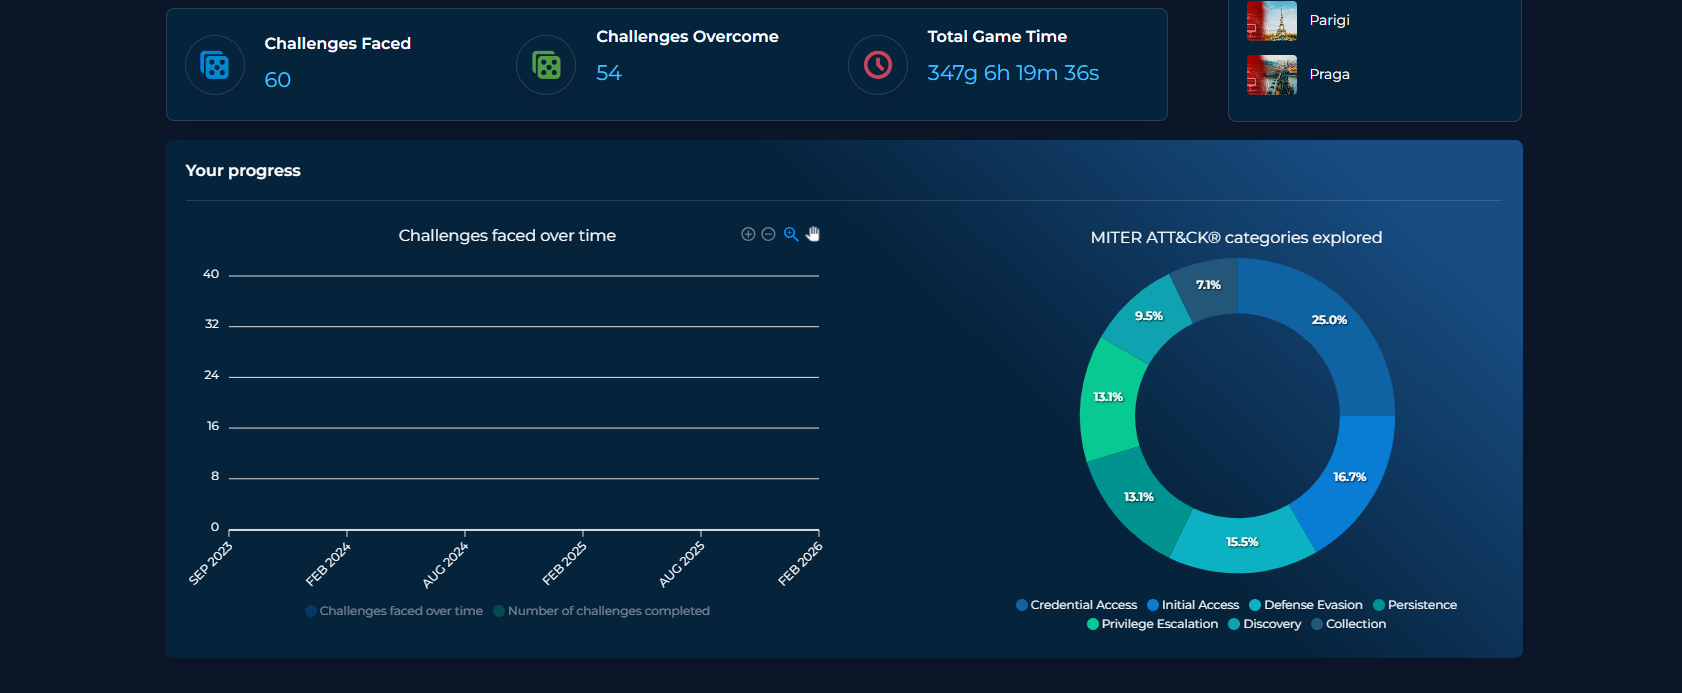Toggle Initial Access legend entry

1193,605
